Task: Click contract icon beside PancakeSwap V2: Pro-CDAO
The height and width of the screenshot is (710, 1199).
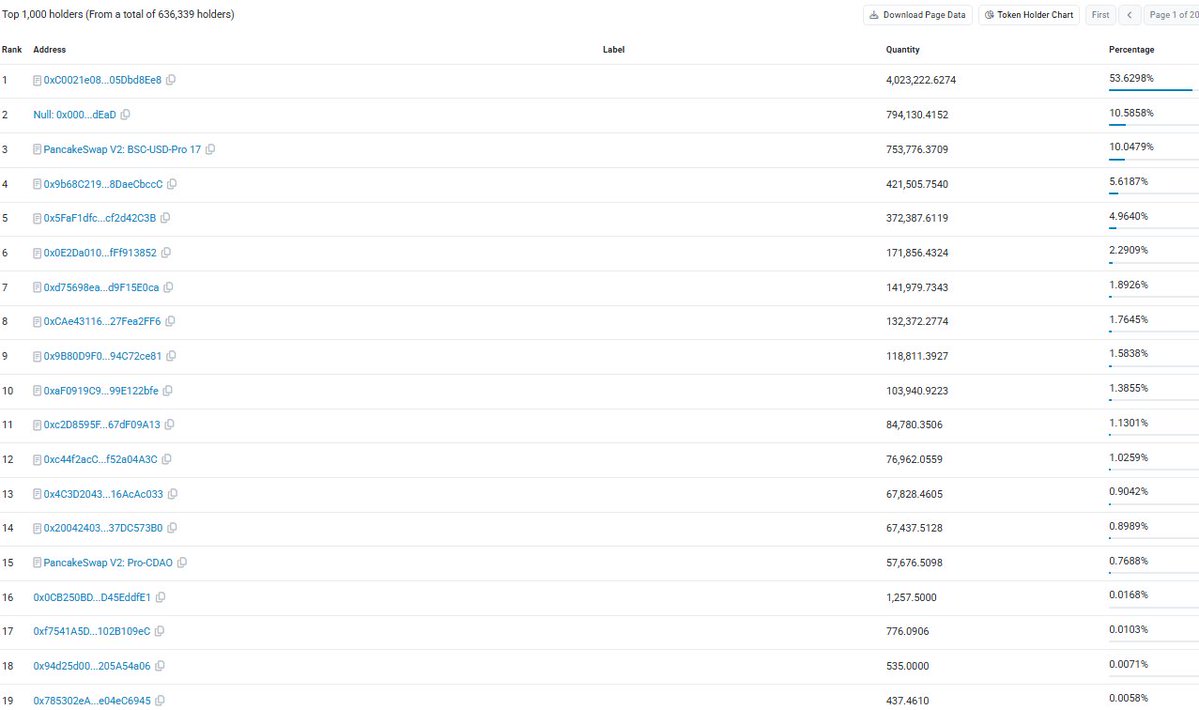Action: (37, 562)
